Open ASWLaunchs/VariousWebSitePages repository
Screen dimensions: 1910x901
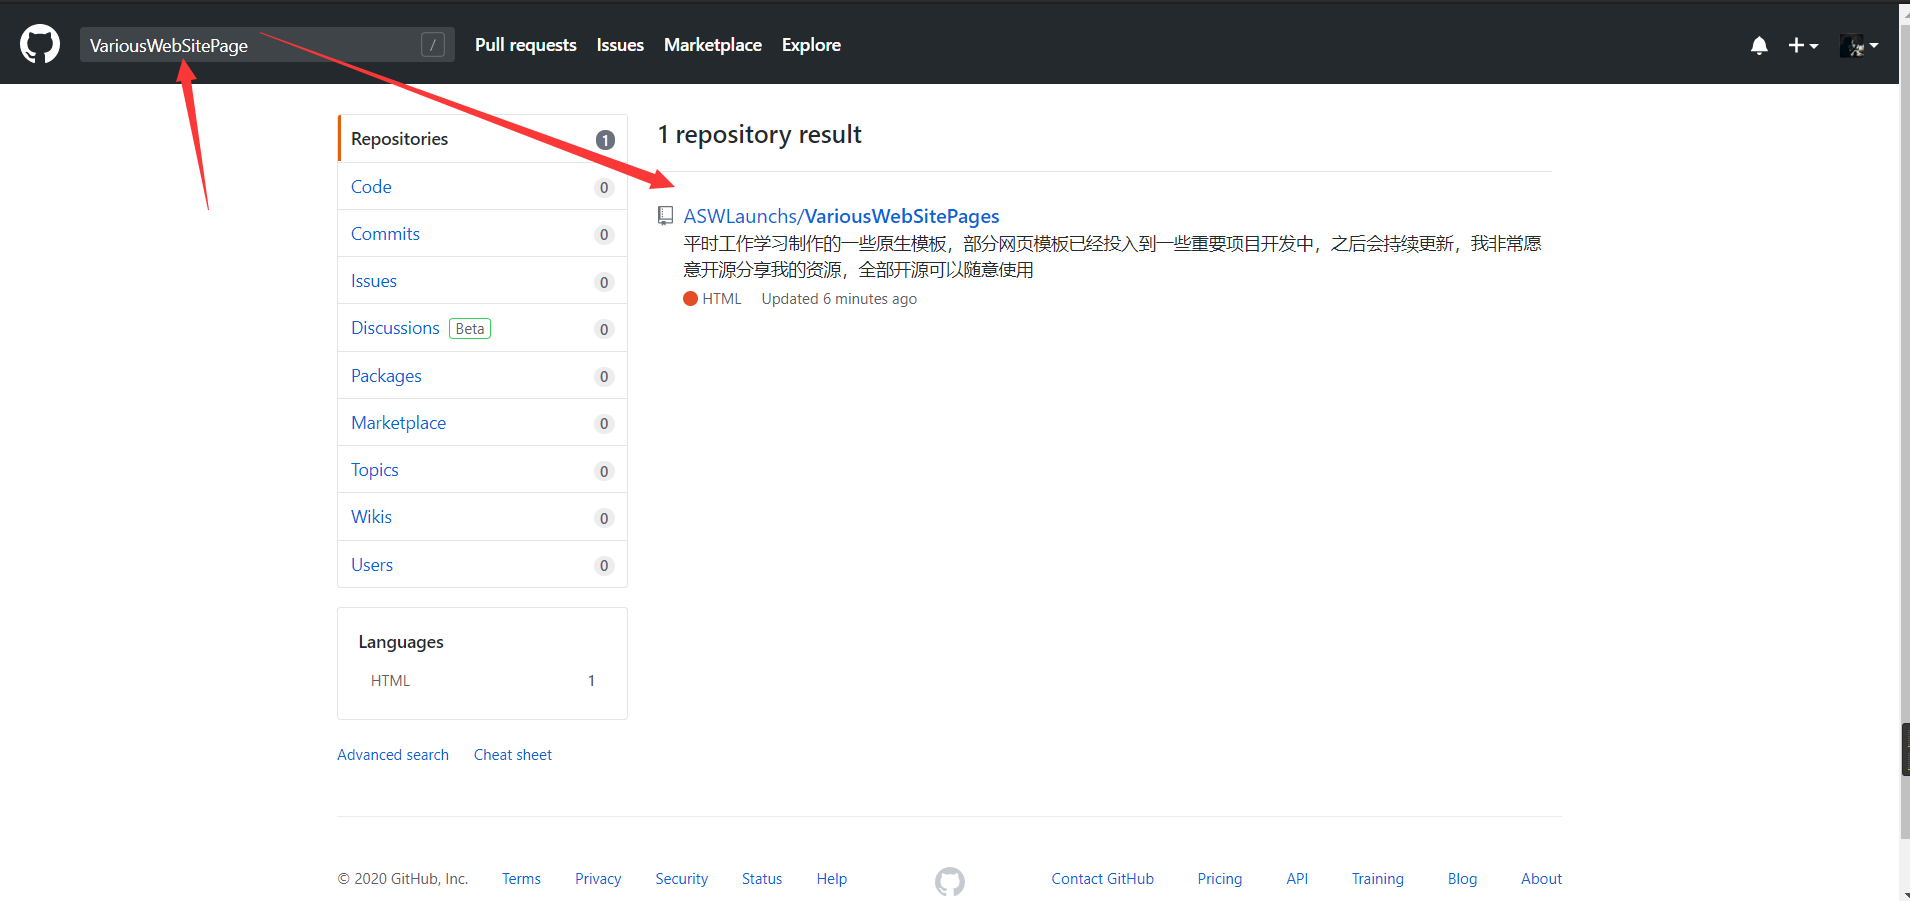point(841,216)
